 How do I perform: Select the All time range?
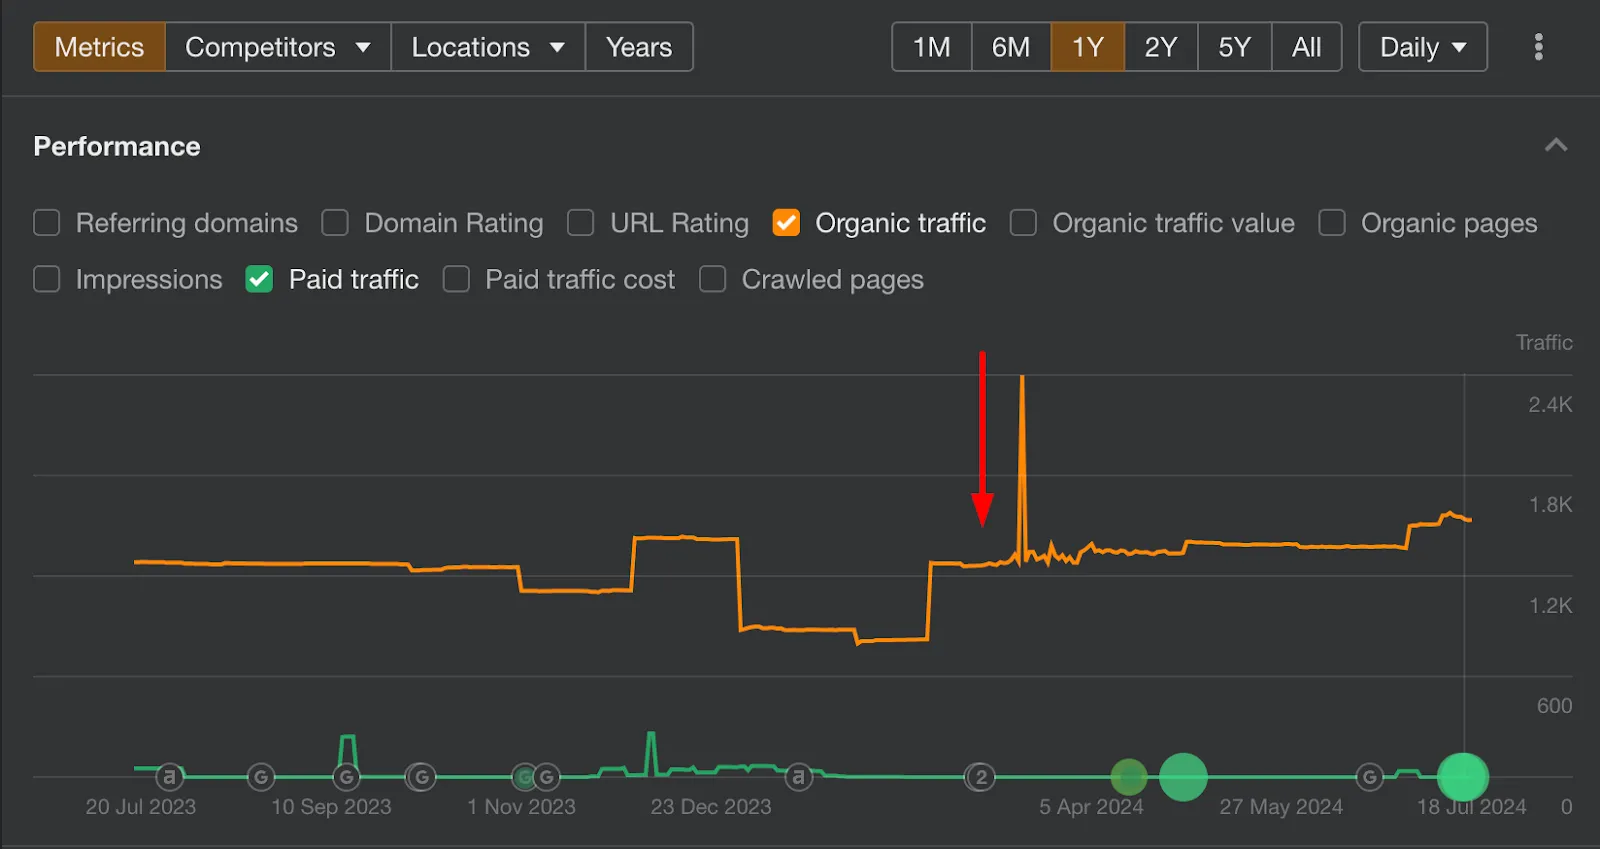(1307, 47)
